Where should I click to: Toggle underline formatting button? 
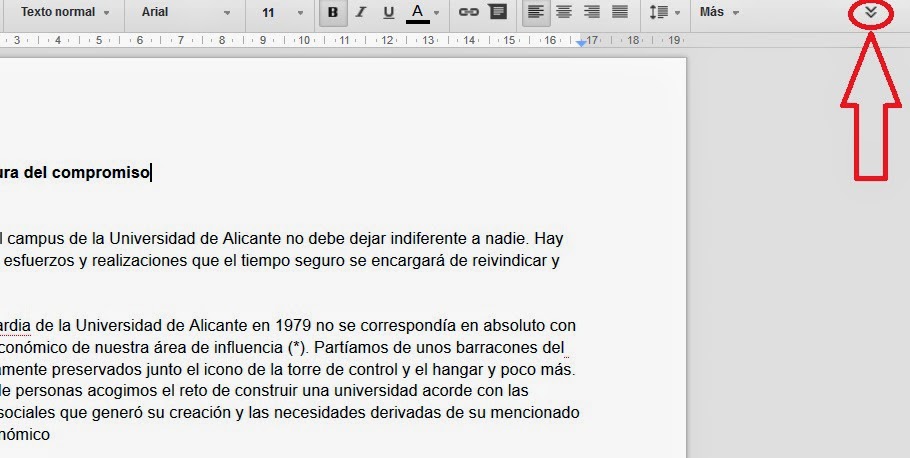(x=389, y=13)
